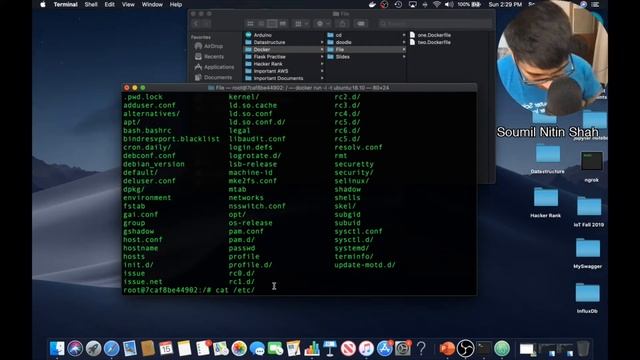640x360 pixels.
Task: Open Time Machine icon in menu bar
Action: 398,4
